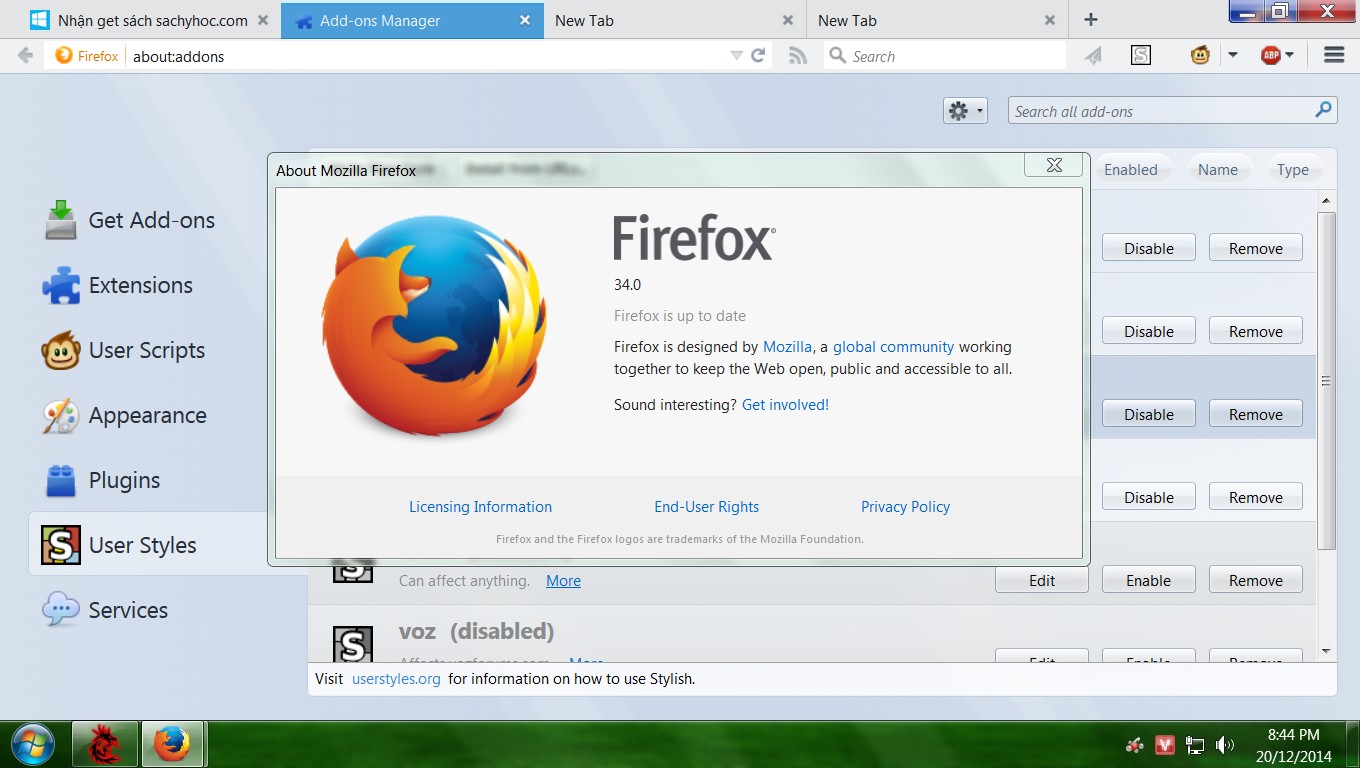Sort the list by Enabled
The height and width of the screenshot is (768, 1360).
[x=1131, y=169]
